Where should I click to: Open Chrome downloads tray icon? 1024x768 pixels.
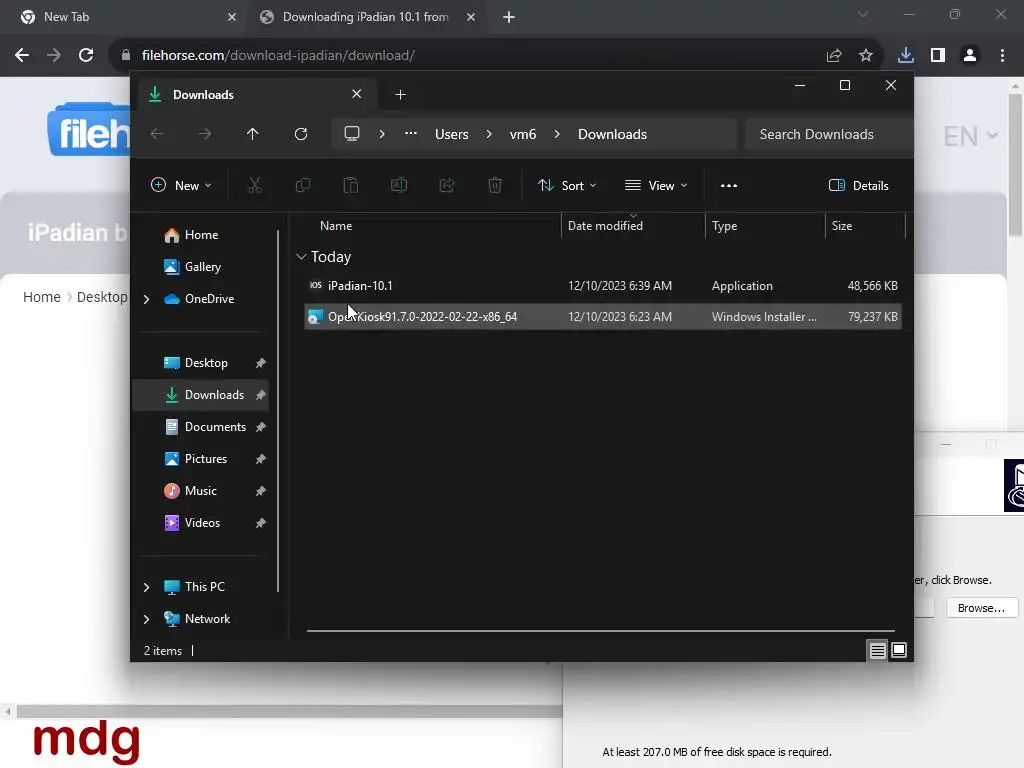tap(906, 56)
